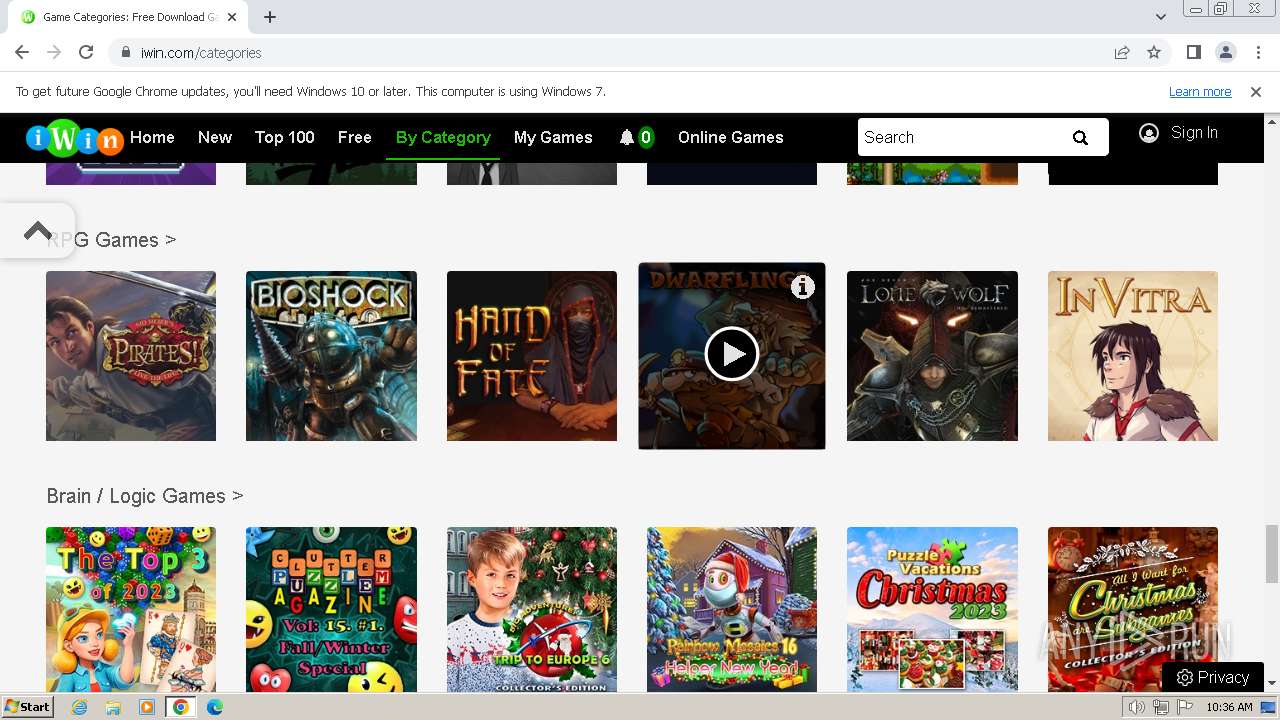
Task: Open the InVitra game tile
Action: pyautogui.click(x=1133, y=356)
